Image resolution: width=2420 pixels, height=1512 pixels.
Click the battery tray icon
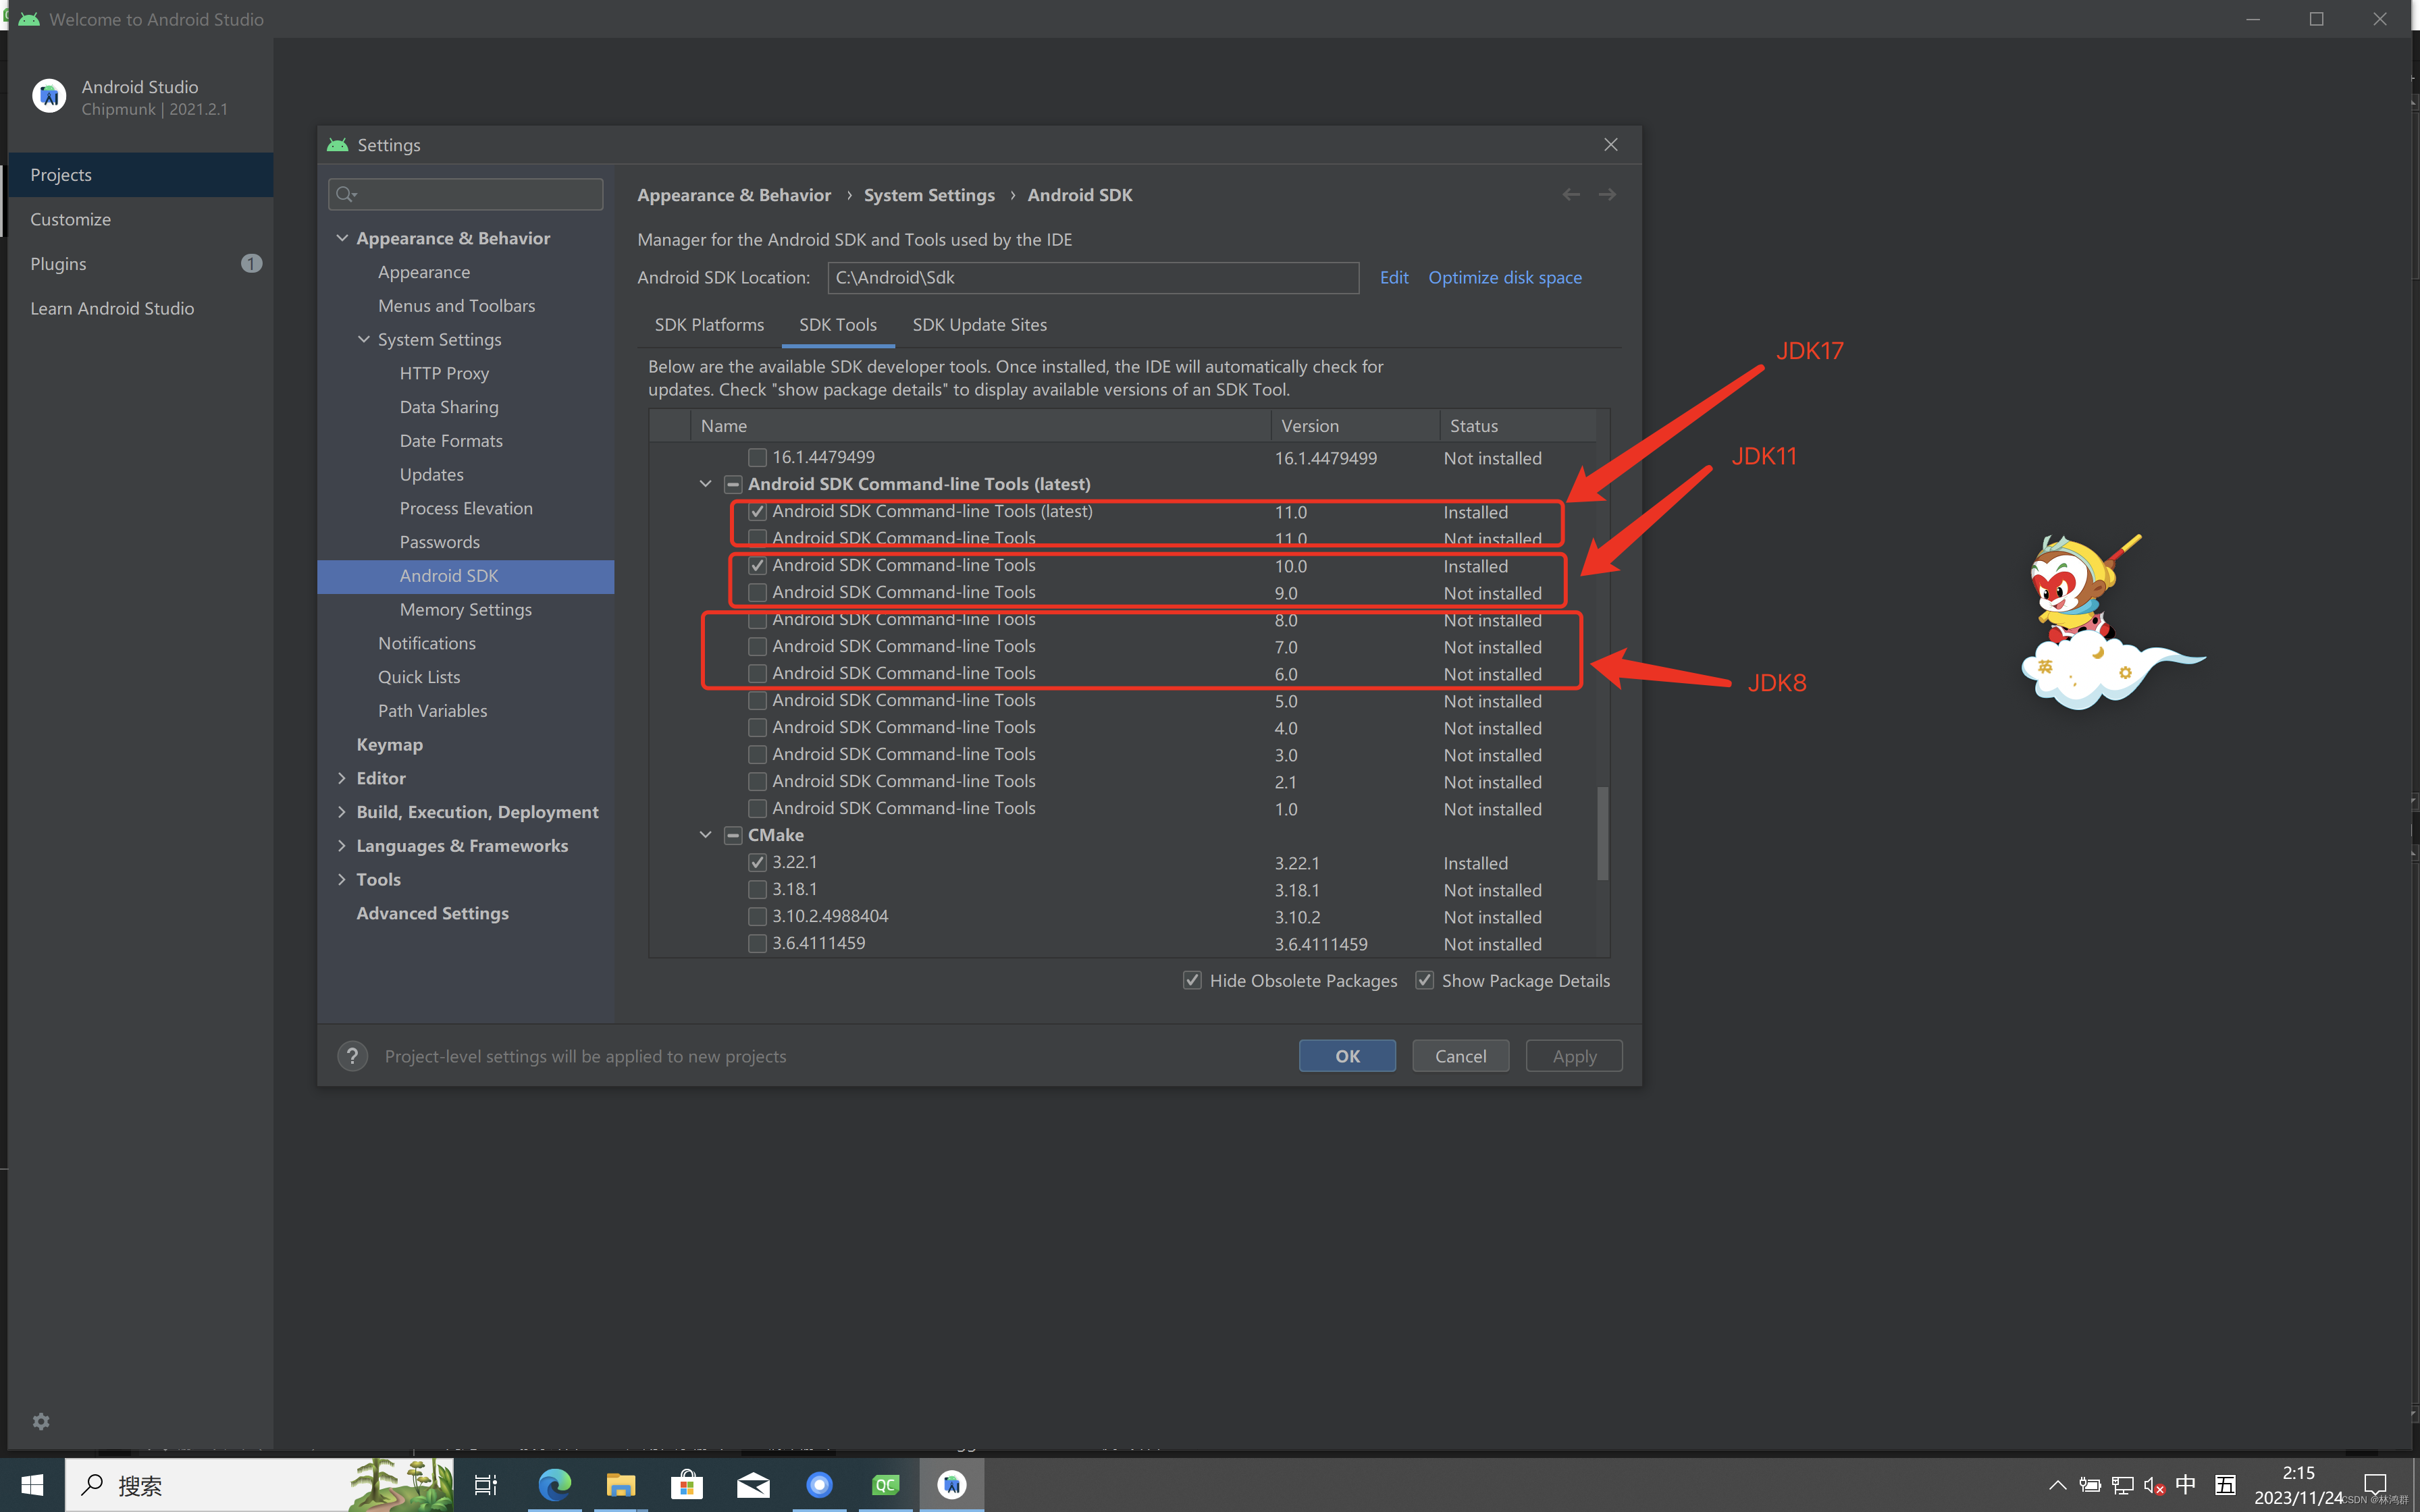pyautogui.click(x=2090, y=1485)
